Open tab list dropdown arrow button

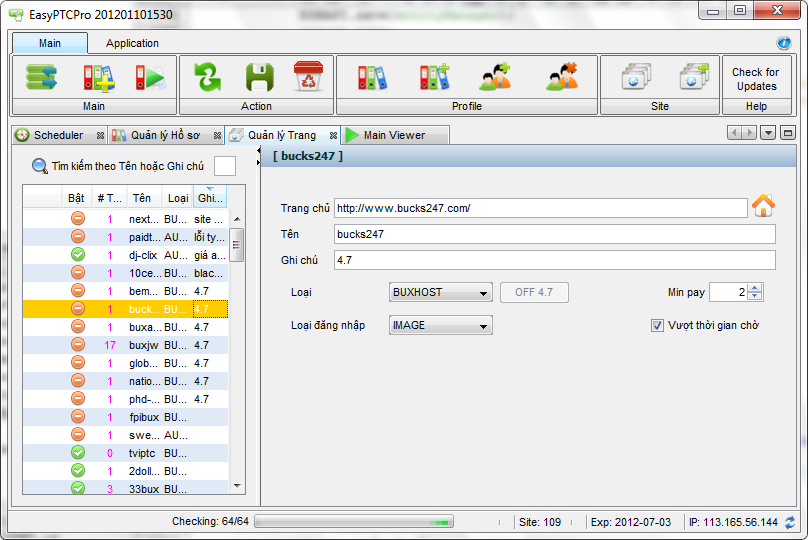point(768,133)
